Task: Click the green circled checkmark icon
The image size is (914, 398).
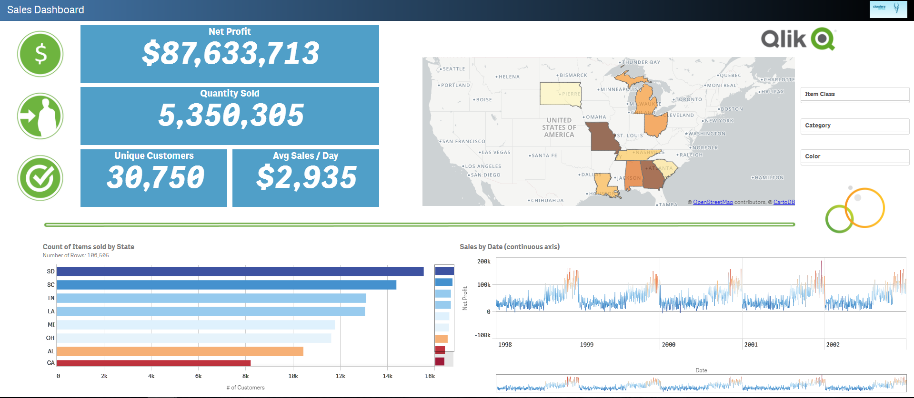Action: click(40, 178)
